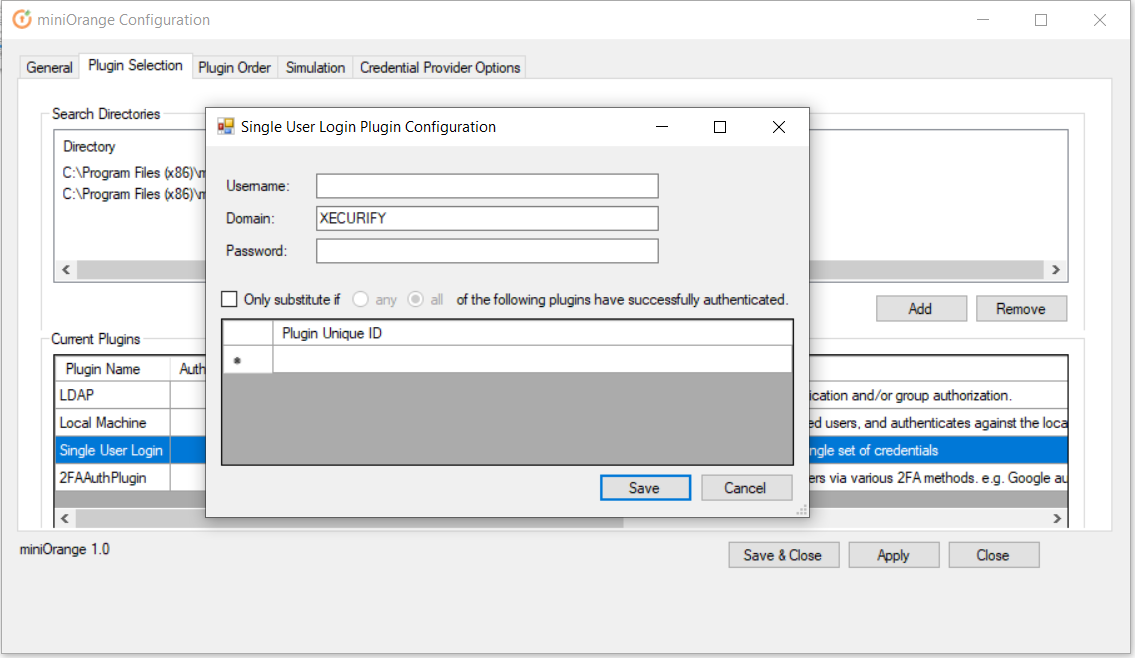Select the 2FAAuthPlugin row
Screen dimensions: 1135x658
(x=112, y=478)
